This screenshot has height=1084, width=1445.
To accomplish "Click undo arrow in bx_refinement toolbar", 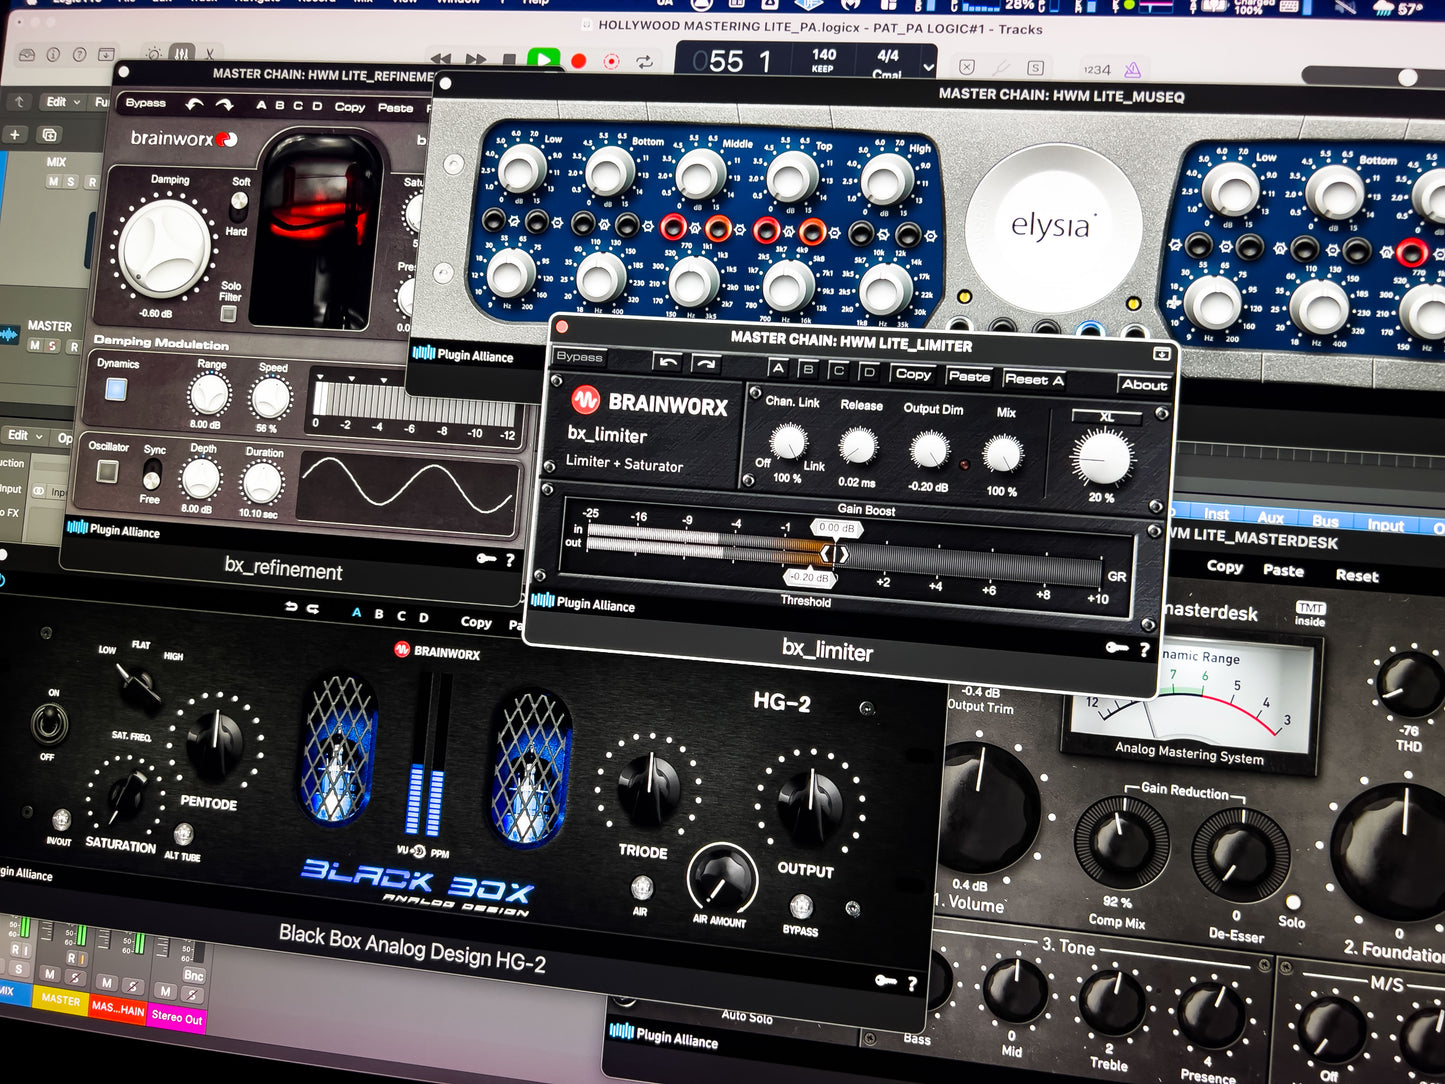I will (195, 104).
